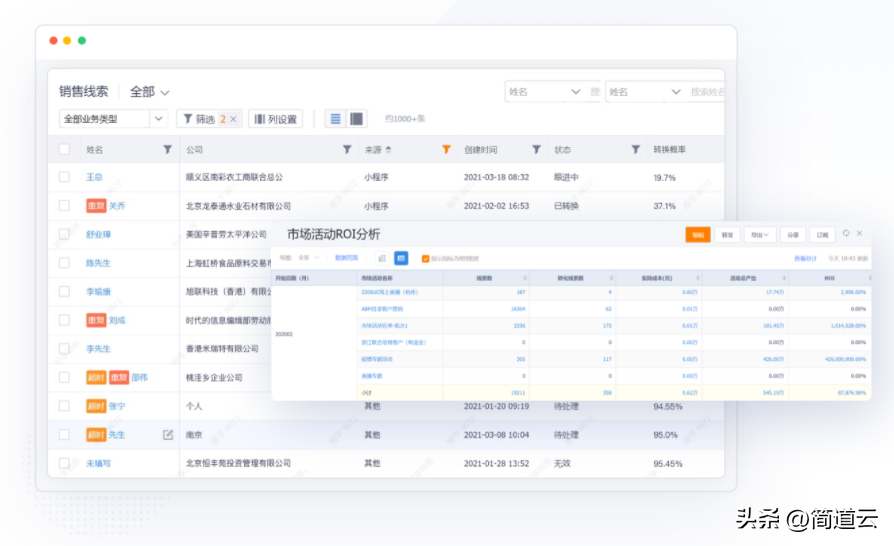Open the 查看总计 link in ROI panel
Image resolution: width=894 pixels, height=546 pixels.
click(806, 259)
